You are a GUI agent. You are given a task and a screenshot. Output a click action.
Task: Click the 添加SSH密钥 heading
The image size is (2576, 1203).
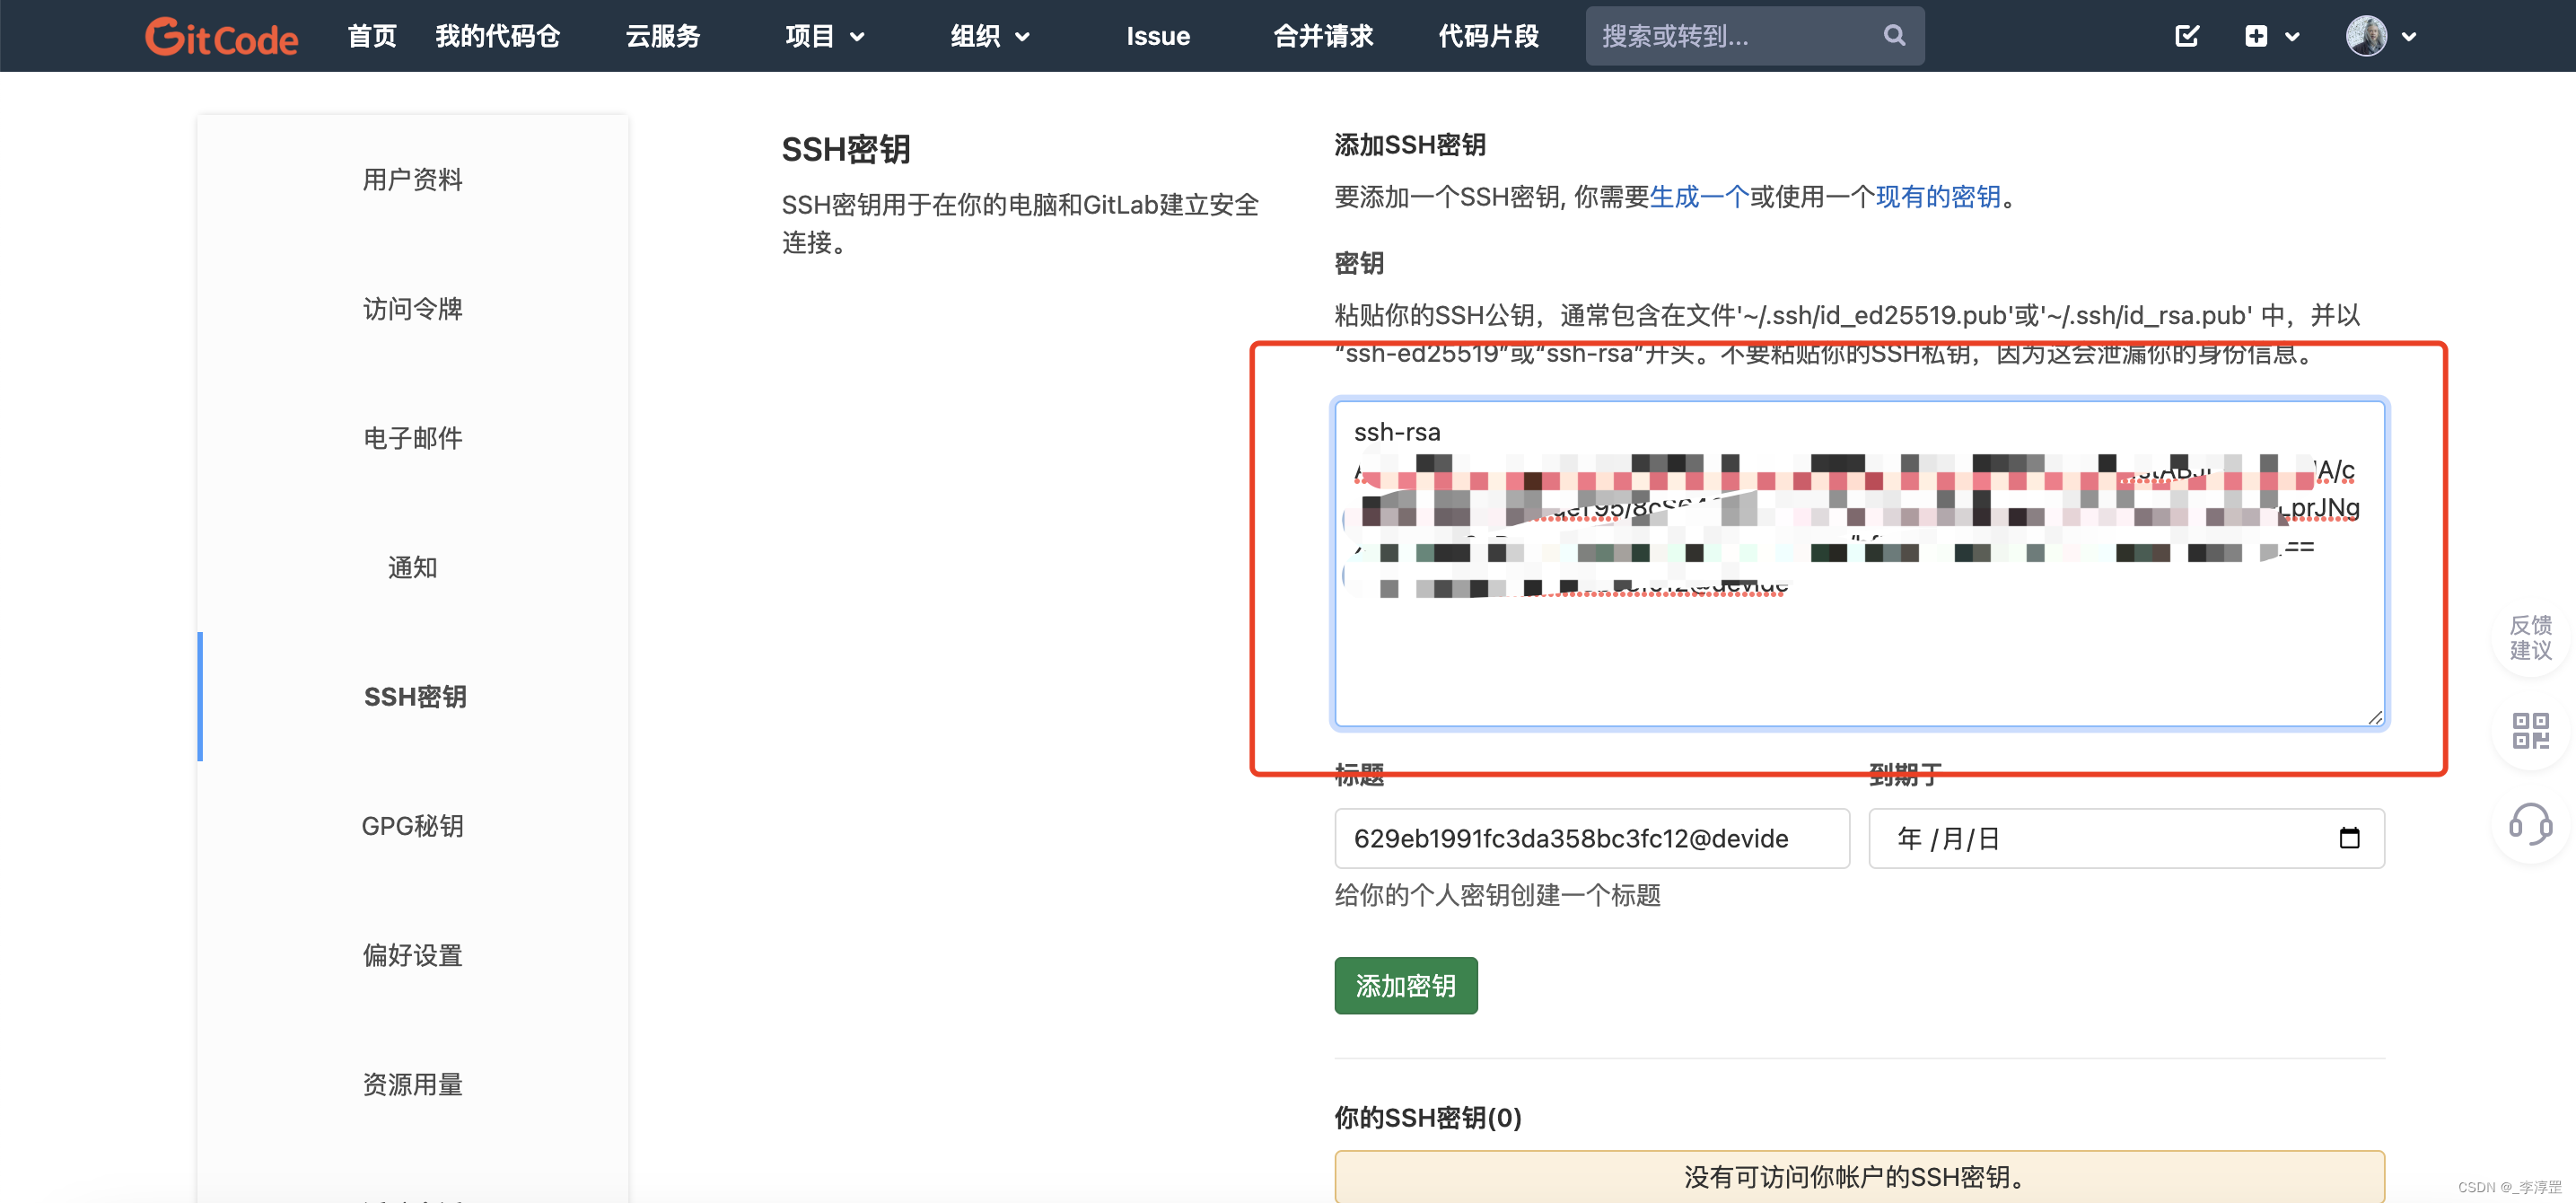click(x=1410, y=145)
